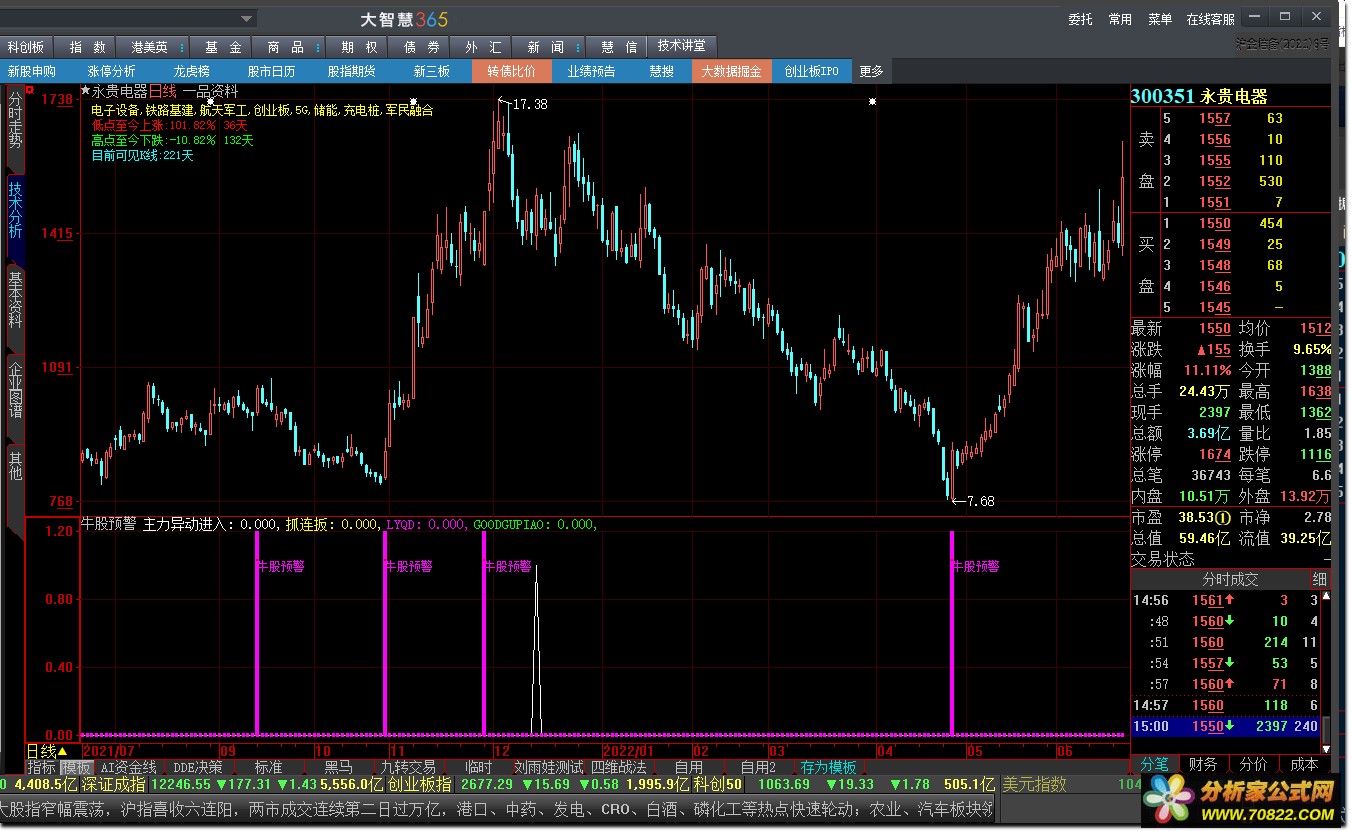Viewport: 1351px width, 831px height.
Task: Click the 创业板指 index in status bar
Action: [418, 784]
